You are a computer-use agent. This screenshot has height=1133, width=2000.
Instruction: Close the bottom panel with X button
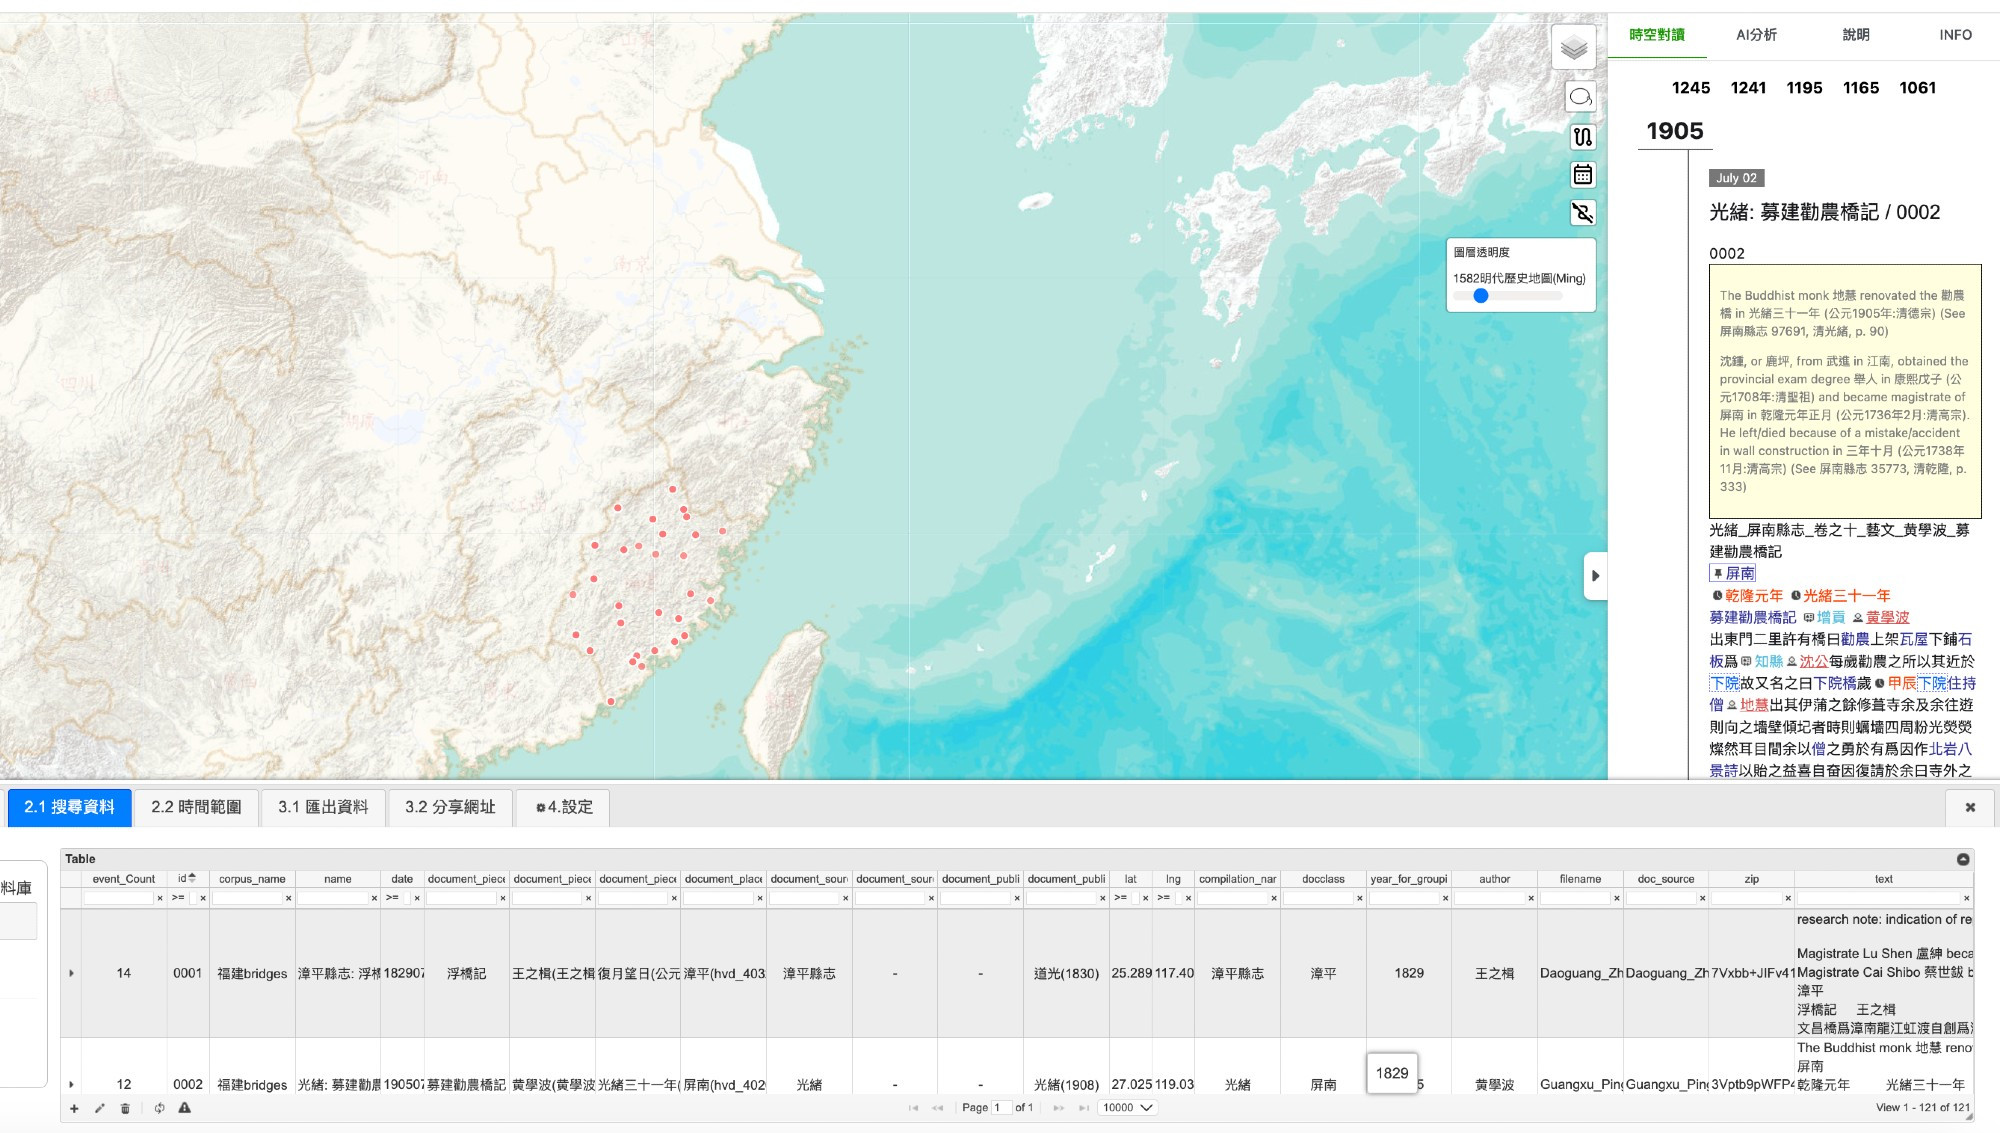point(1970,807)
